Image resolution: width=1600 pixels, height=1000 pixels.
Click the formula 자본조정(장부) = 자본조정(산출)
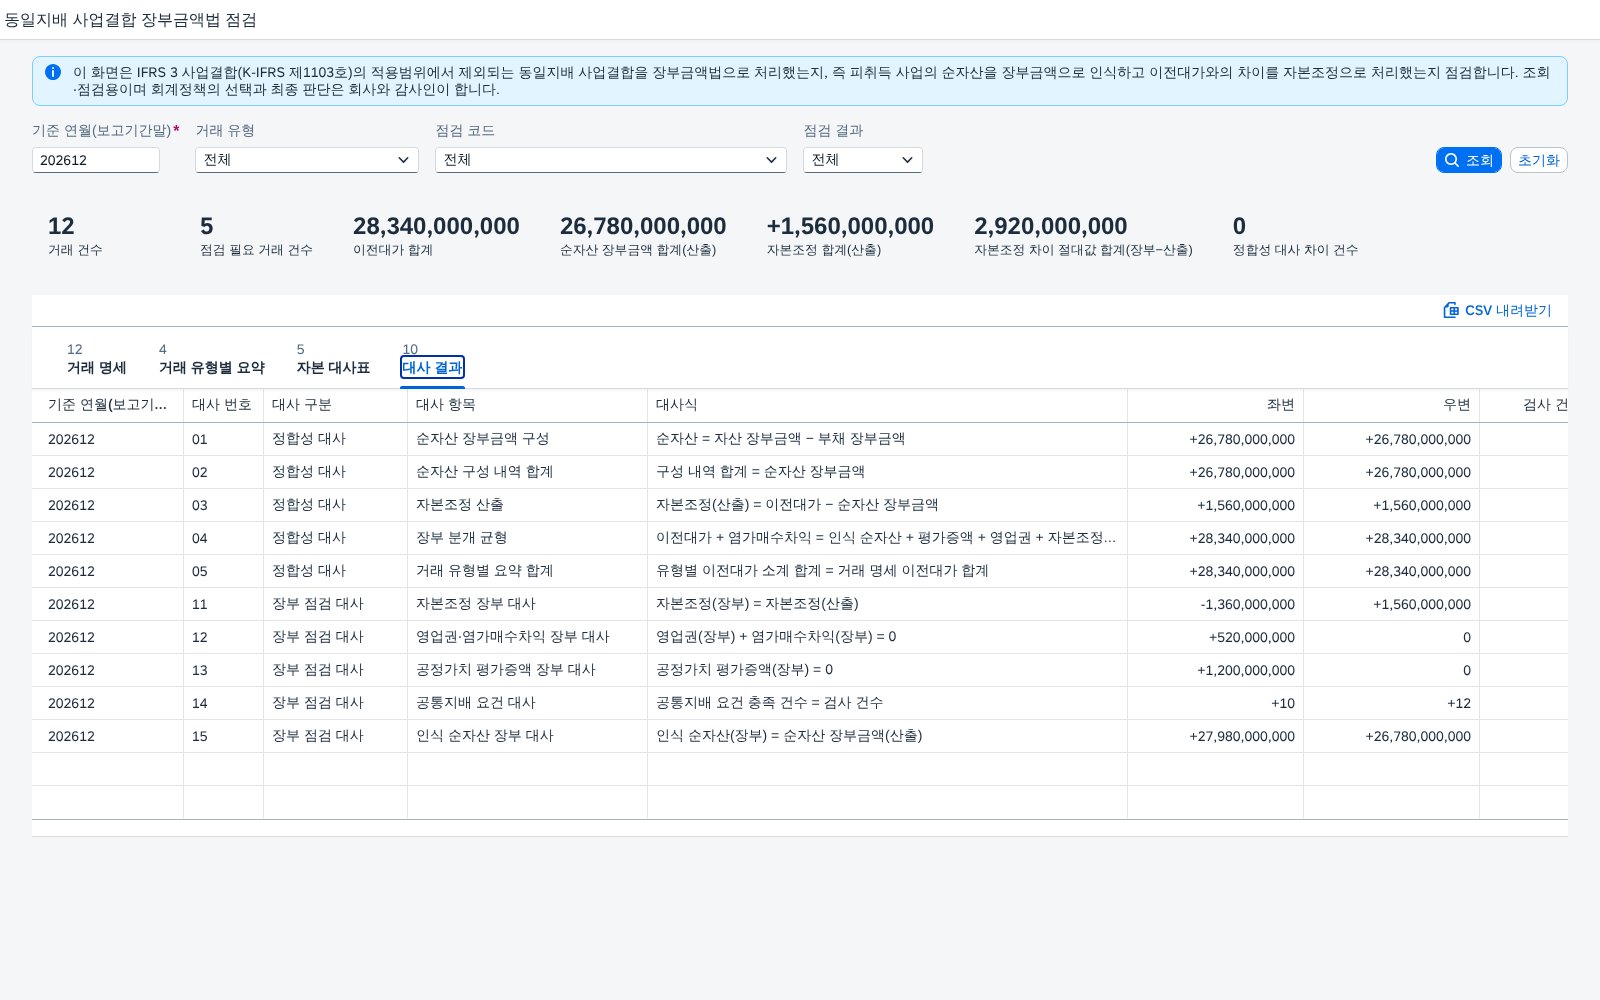(757, 604)
